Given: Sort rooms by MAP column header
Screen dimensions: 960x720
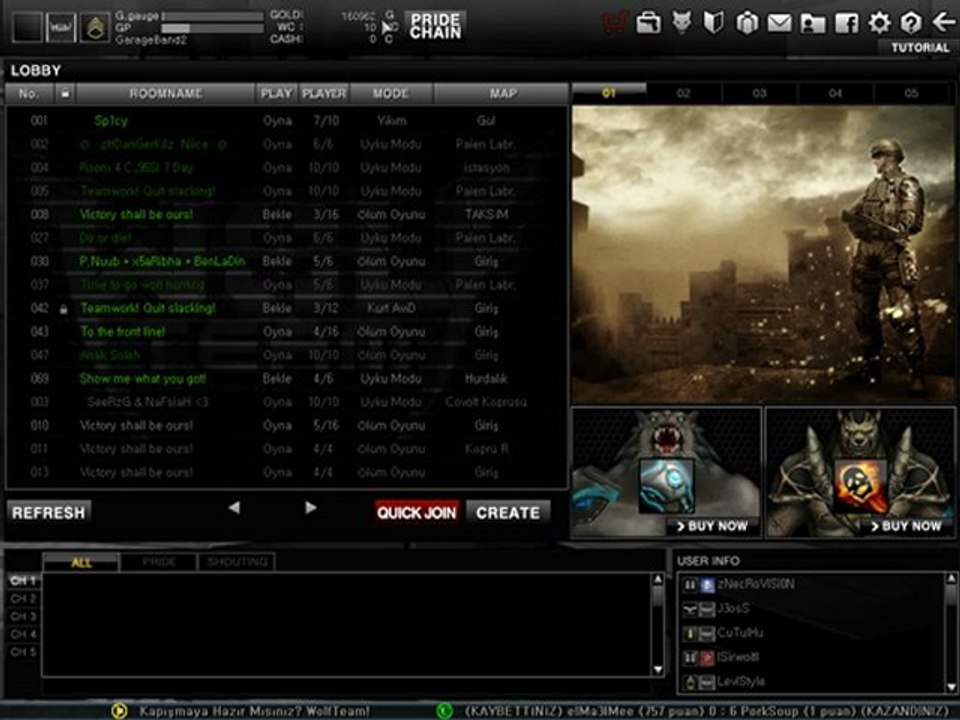Looking at the screenshot, I should [x=502, y=93].
